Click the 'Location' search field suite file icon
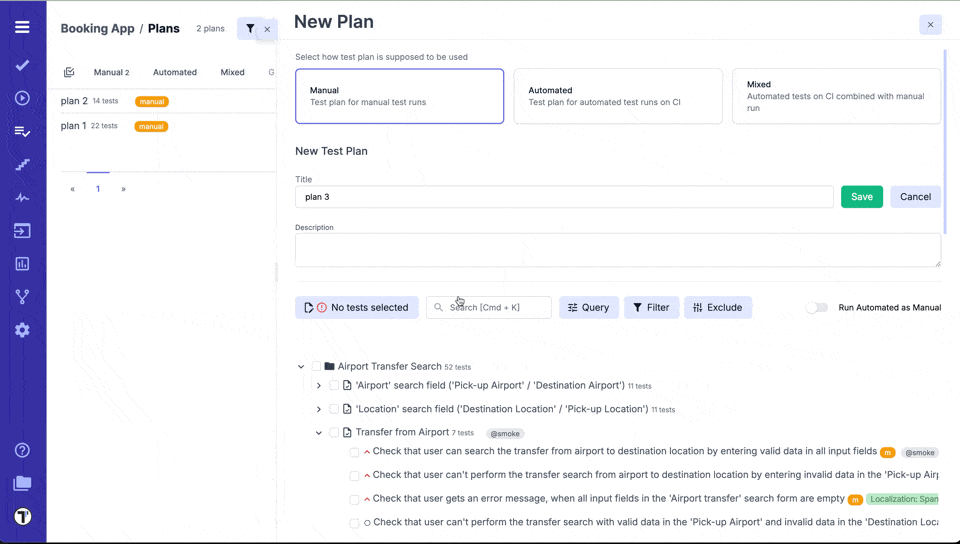960x544 pixels. (347, 409)
